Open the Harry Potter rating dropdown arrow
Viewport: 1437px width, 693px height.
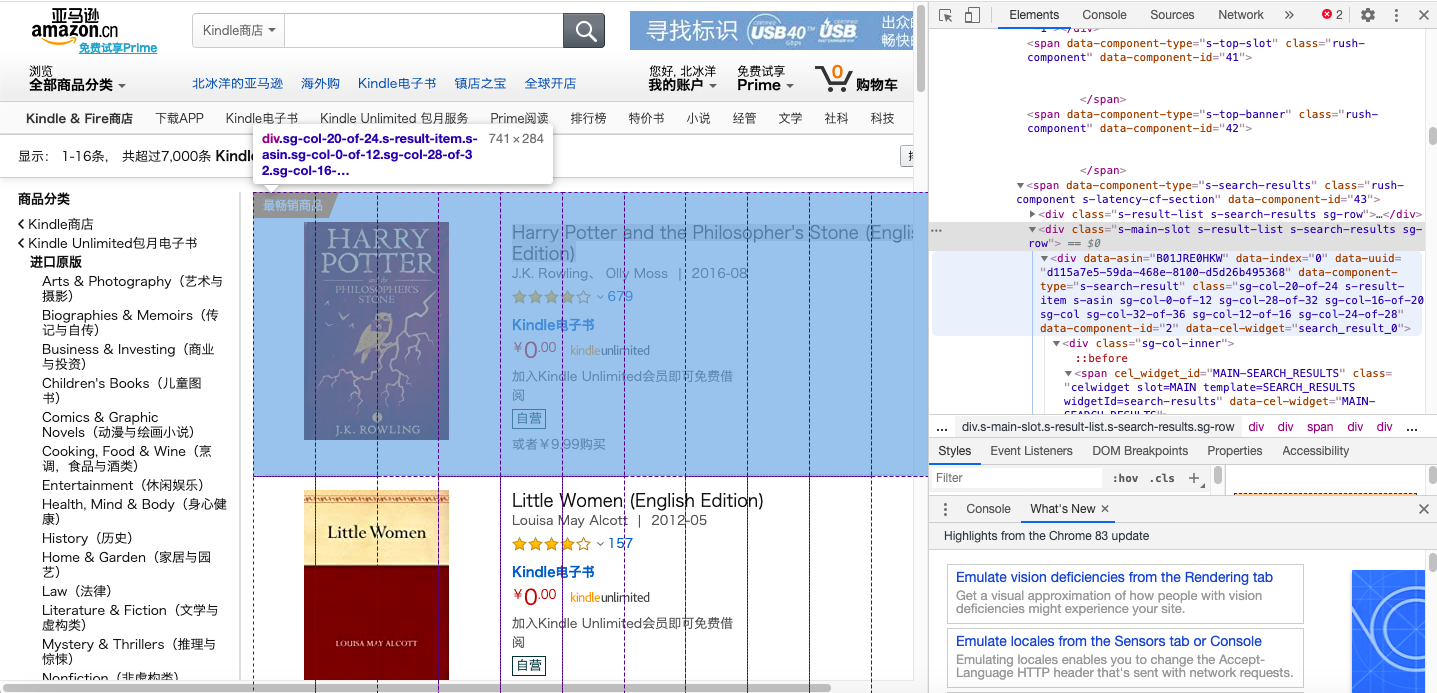pyautogui.click(x=600, y=297)
